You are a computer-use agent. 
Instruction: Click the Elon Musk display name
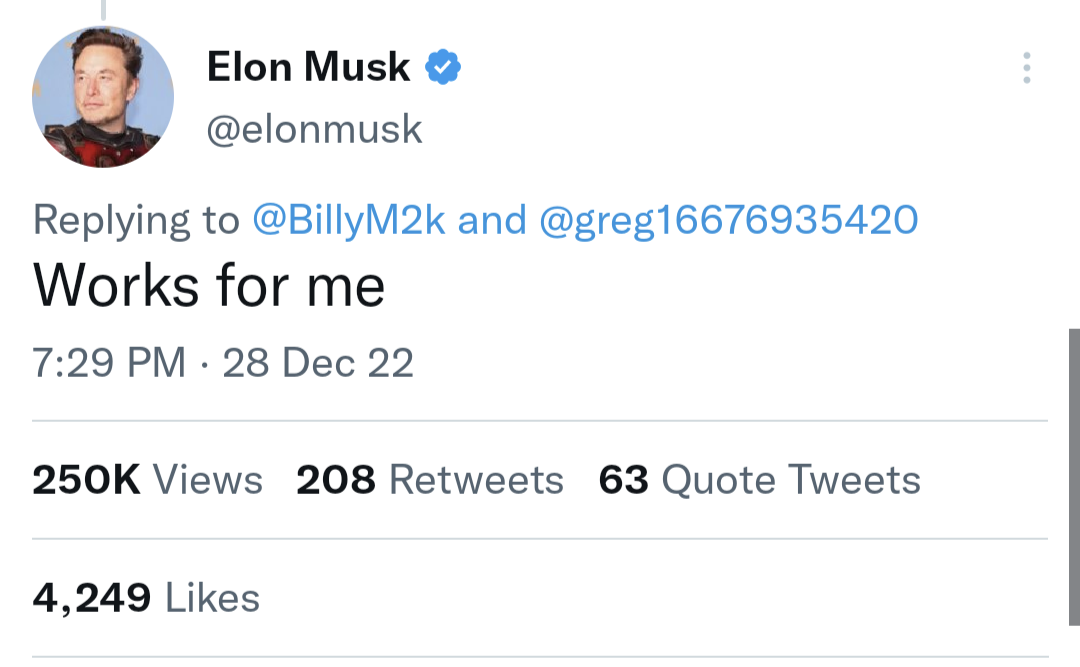308,67
